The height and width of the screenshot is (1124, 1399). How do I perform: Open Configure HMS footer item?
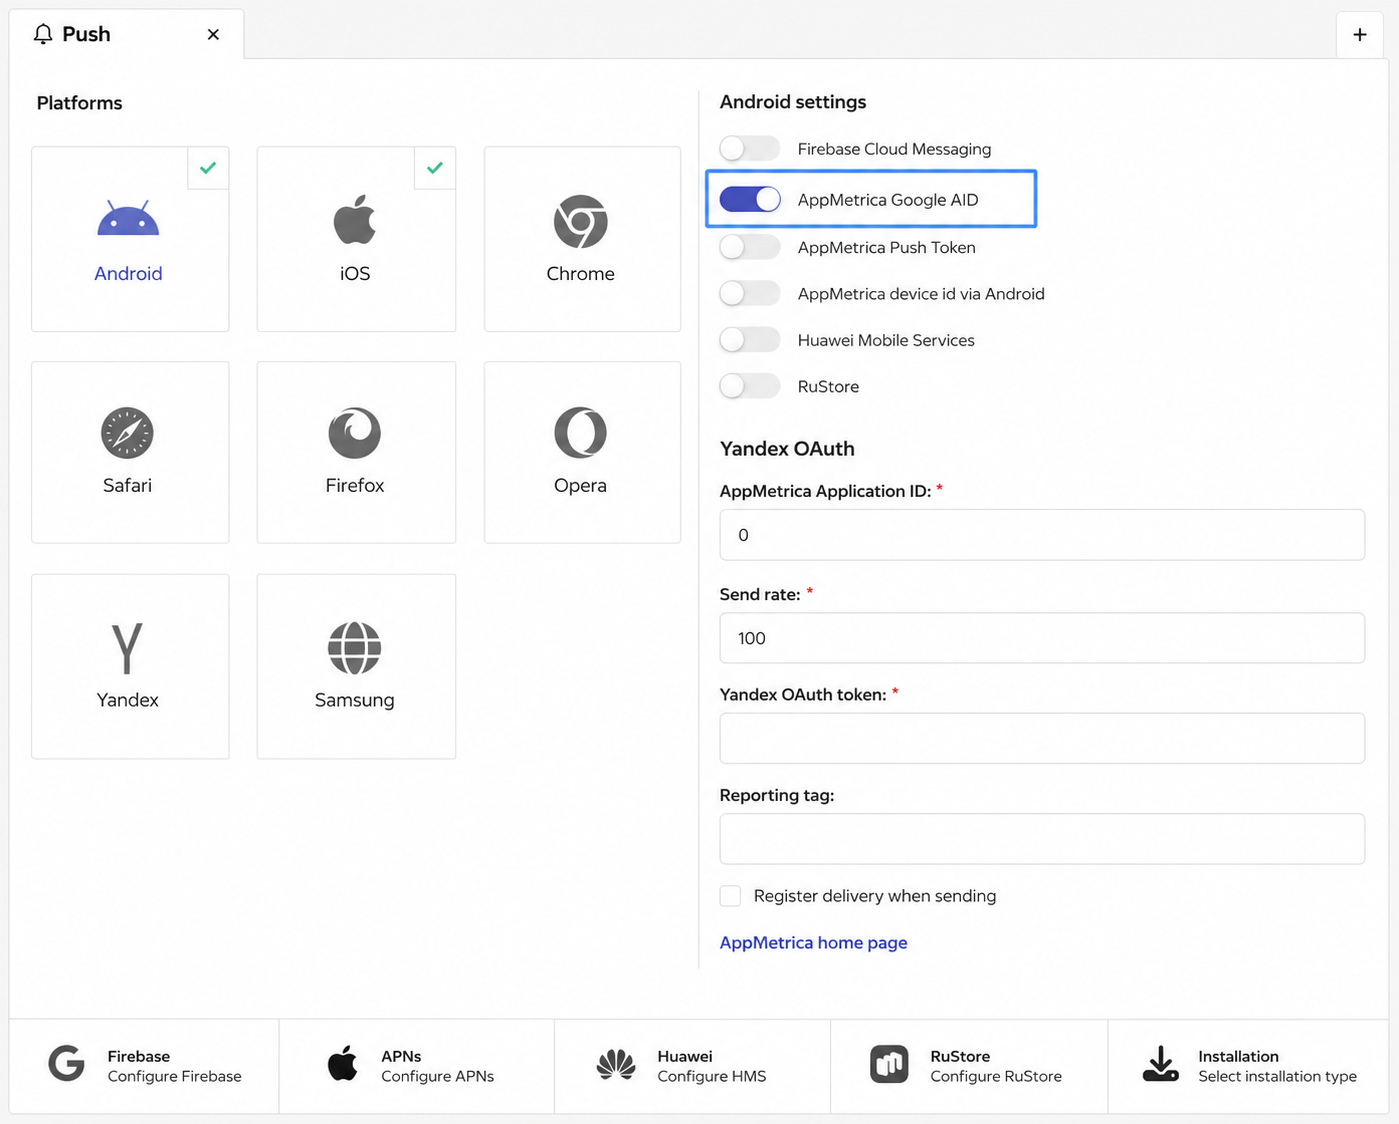click(x=692, y=1066)
